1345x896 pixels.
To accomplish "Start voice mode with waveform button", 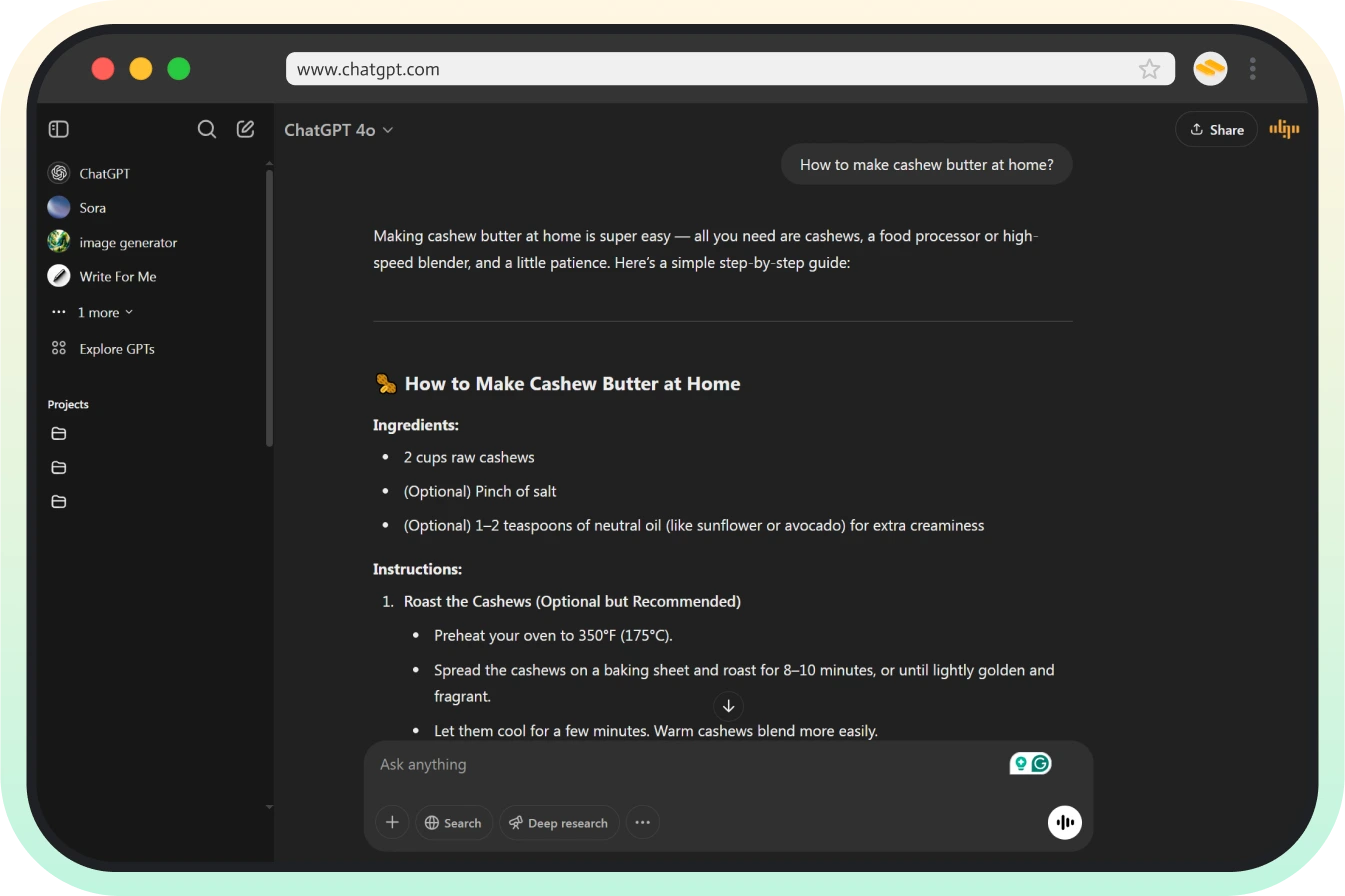I will (1064, 822).
